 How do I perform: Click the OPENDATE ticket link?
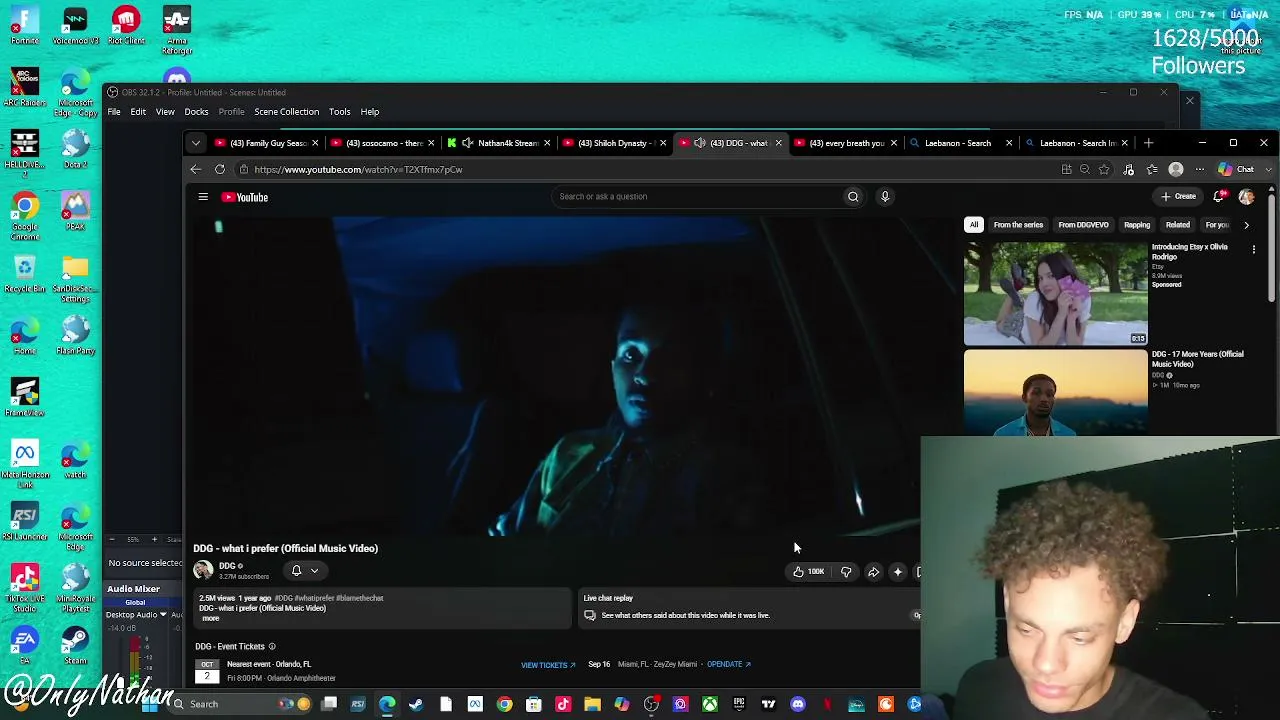728,664
